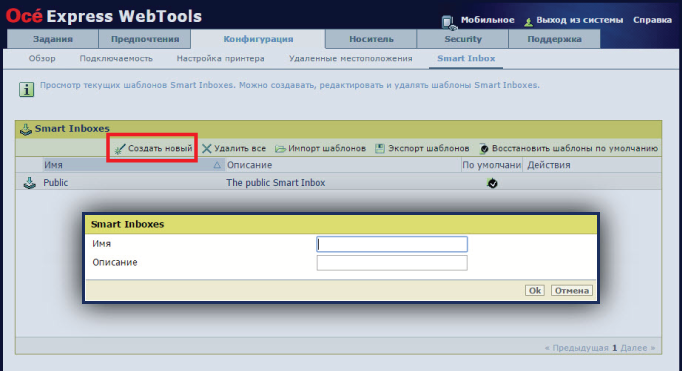Open the Задания tab
682x371 pixels.
point(53,39)
